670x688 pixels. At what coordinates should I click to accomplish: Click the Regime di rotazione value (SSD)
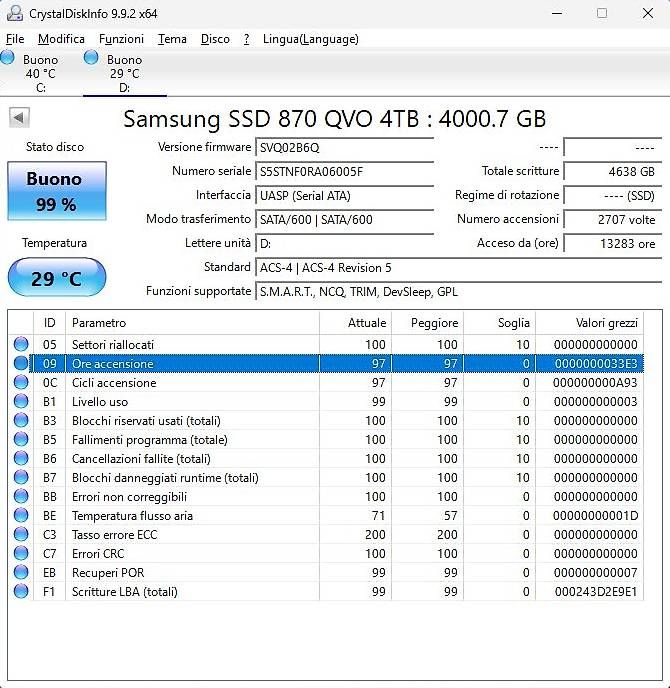click(x=613, y=195)
